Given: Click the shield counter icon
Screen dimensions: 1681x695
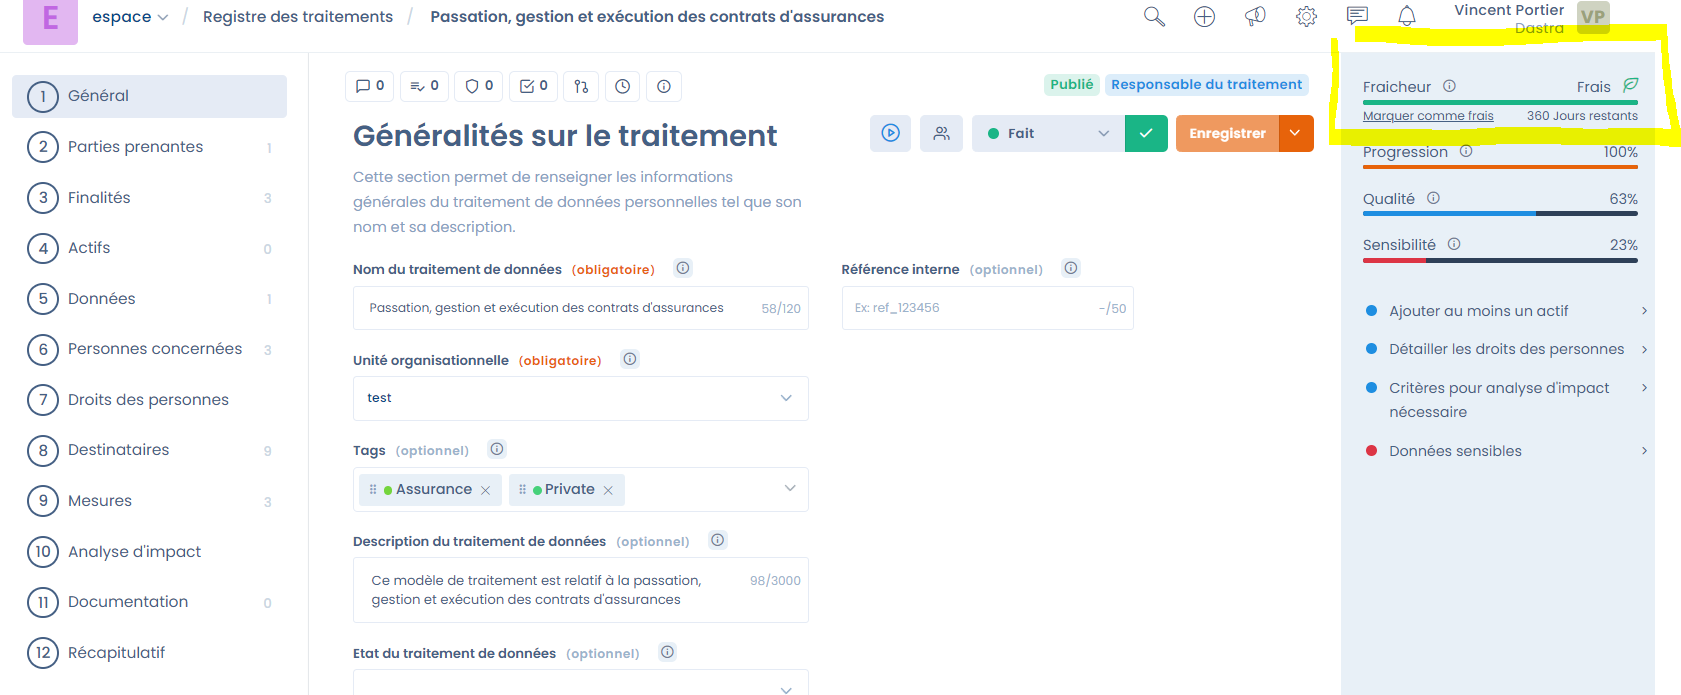Looking at the screenshot, I should (x=479, y=86).
